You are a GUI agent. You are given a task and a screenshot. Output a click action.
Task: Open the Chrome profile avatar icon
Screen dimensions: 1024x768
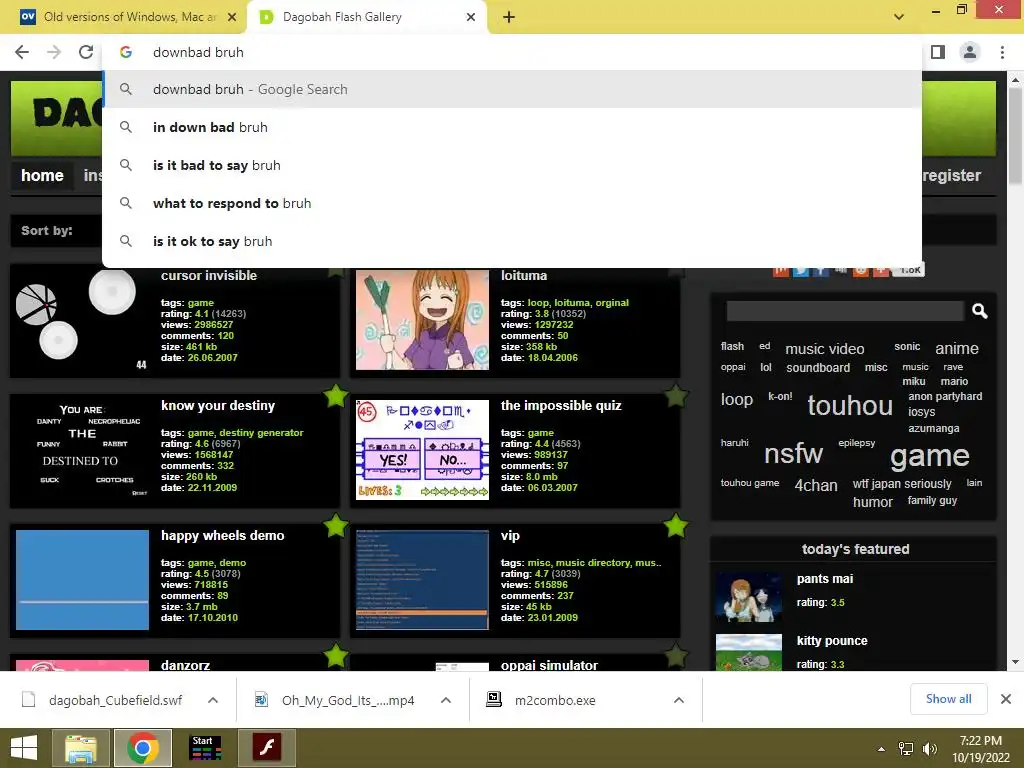970,52
